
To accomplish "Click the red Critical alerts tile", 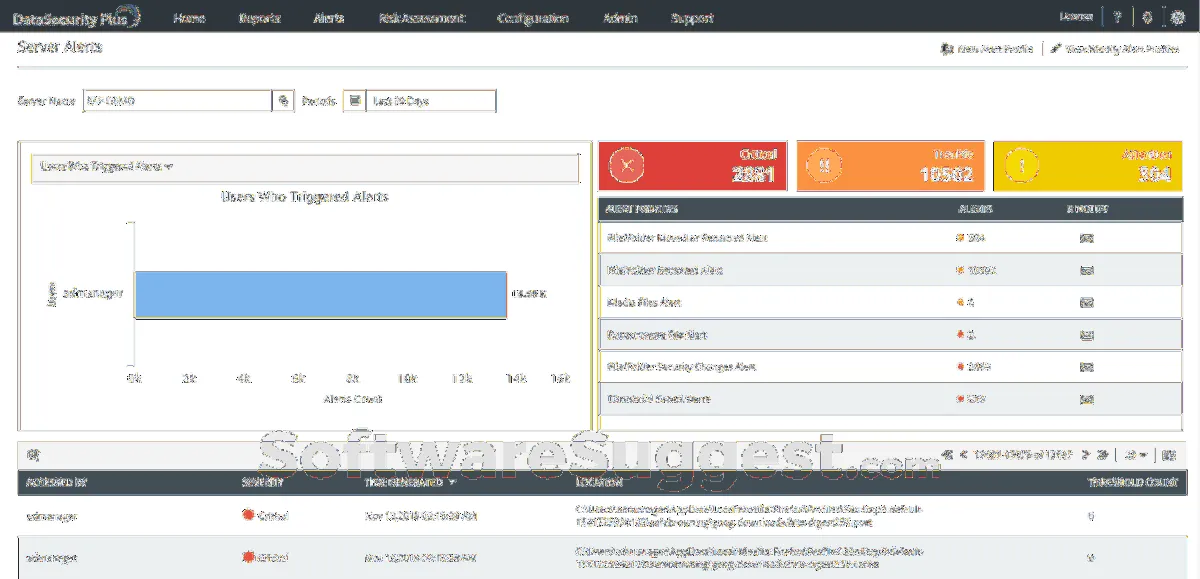I will (691, 165).
